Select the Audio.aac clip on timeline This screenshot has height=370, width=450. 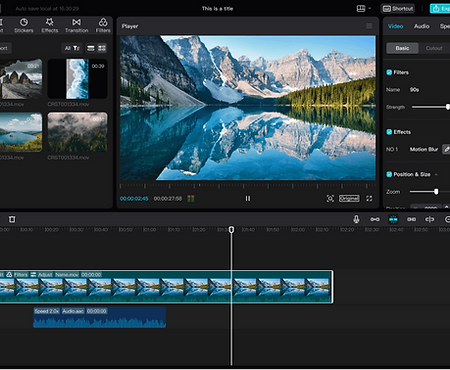[100, 317]
